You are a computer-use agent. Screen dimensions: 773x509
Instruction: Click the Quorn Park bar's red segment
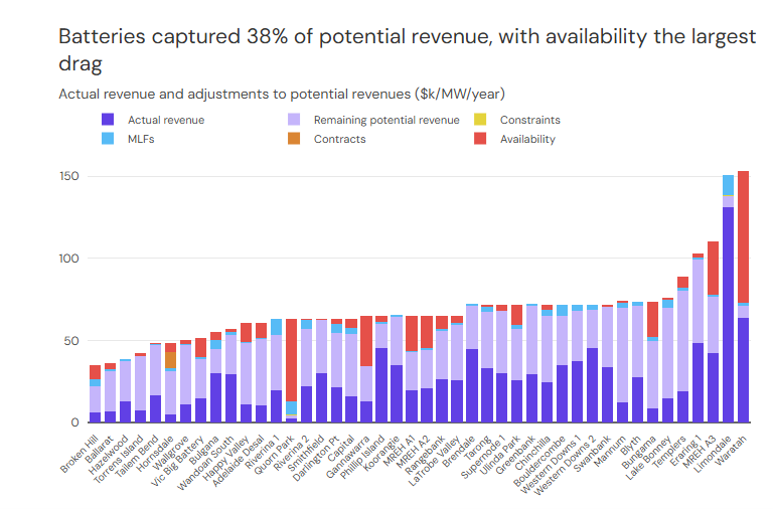[291, 361]
